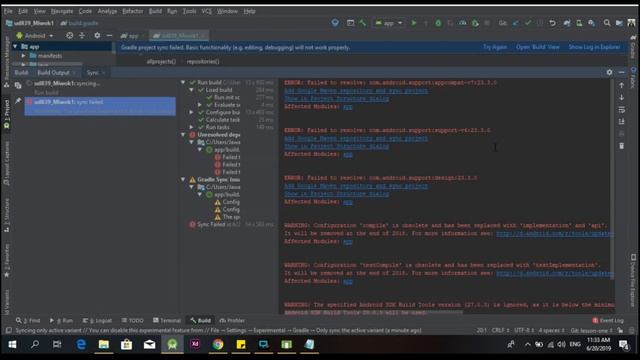Click the Undo arrow in the main toolbar
The image size is (640, 360).
552,23
